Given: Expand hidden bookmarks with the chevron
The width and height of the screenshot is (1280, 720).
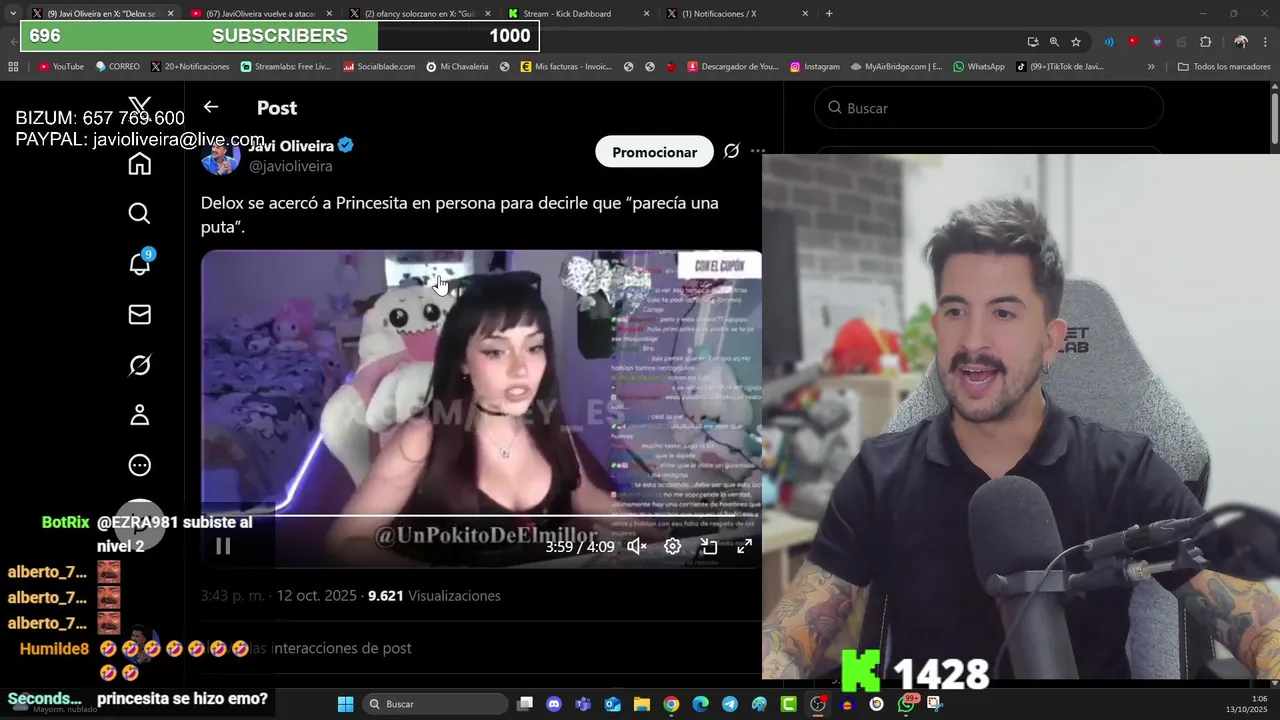Looking at the screenshot, I should (x=1151, y=67).
